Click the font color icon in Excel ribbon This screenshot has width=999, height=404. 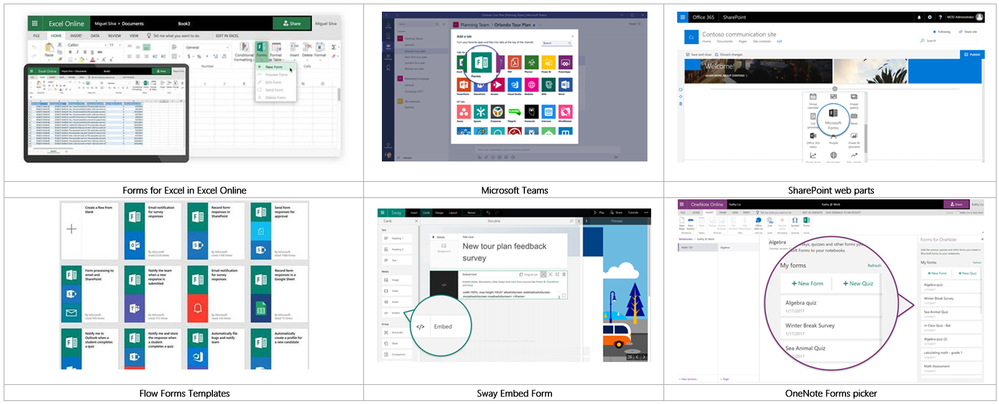pos(93,59)
